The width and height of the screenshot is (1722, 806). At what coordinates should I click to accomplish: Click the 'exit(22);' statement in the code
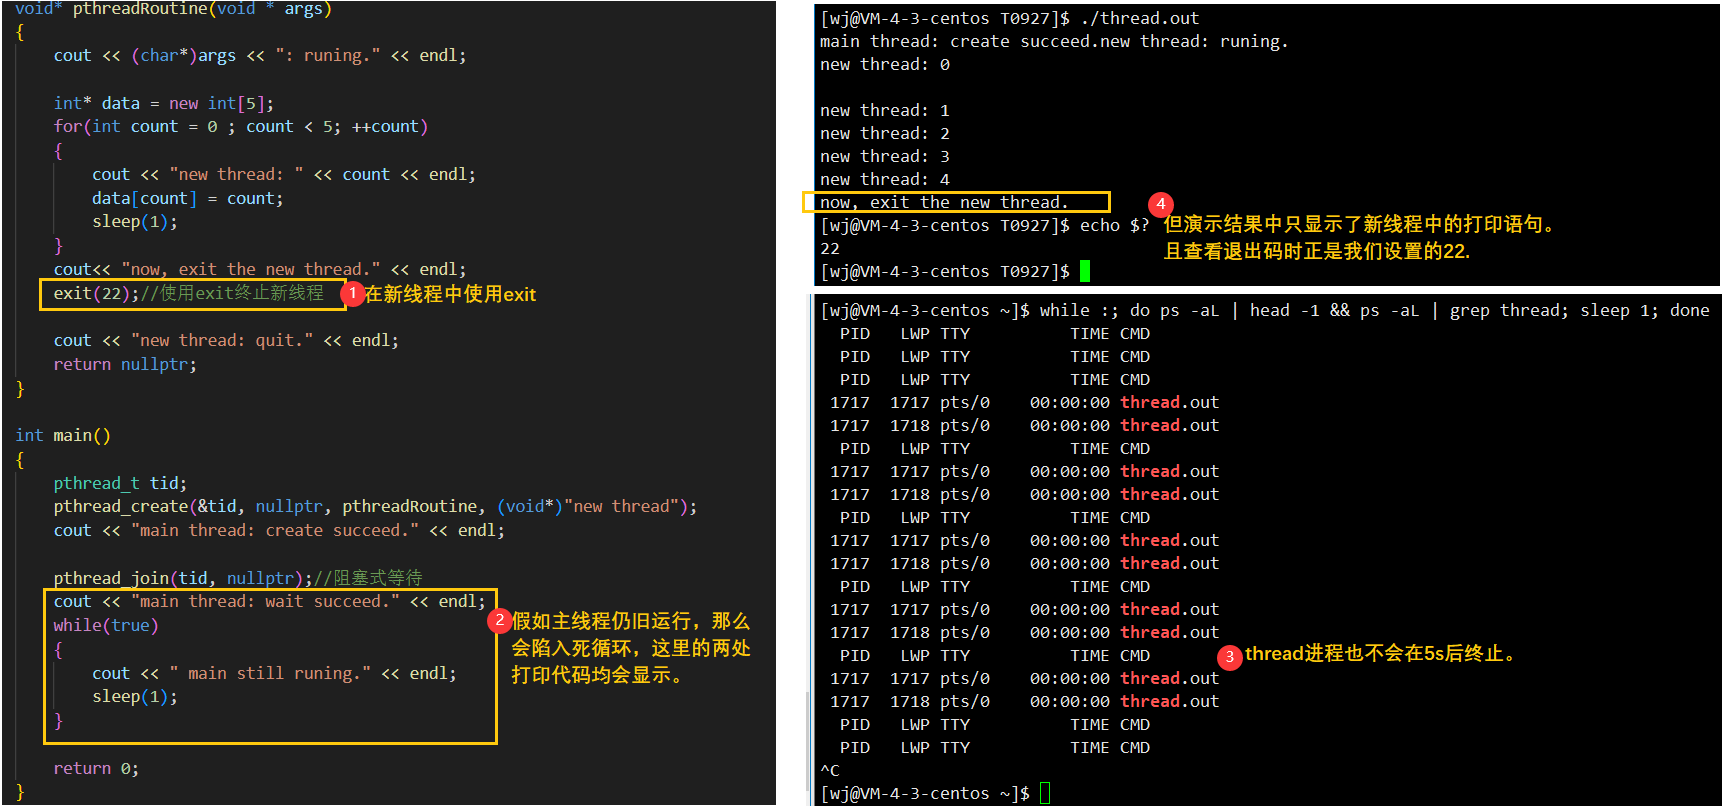click(x=97, y=293)
